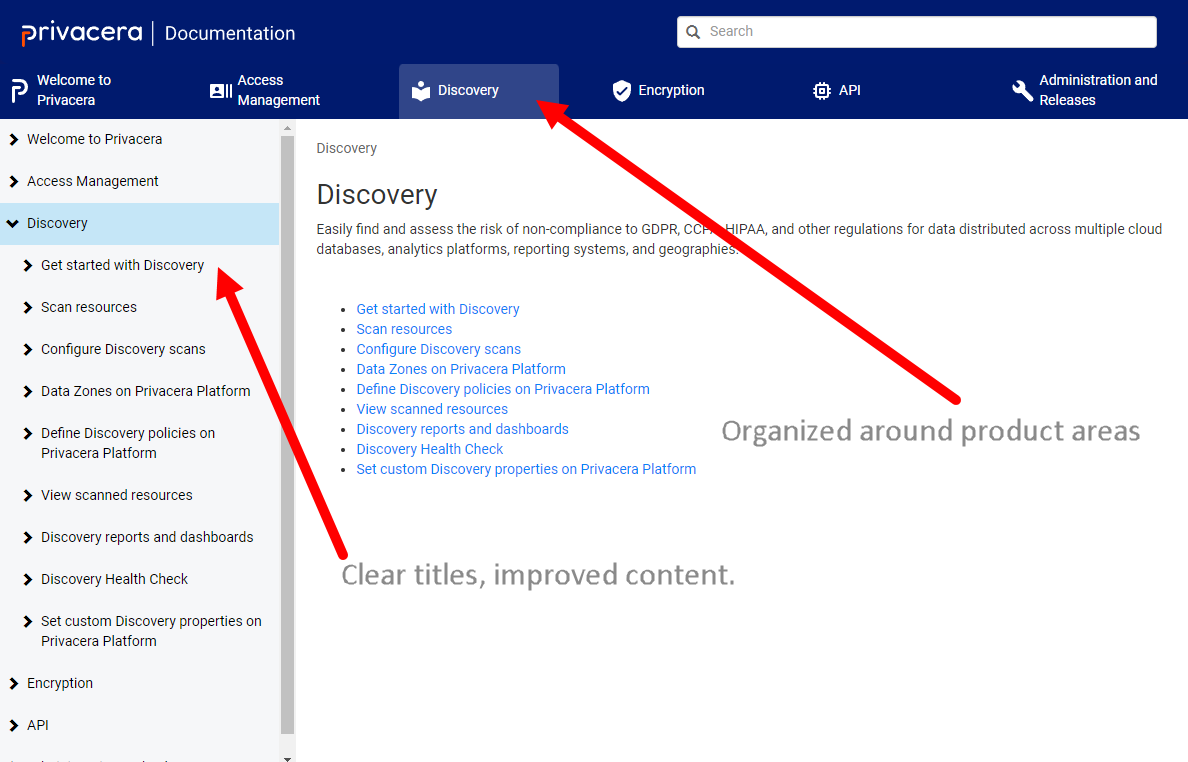The image size is (1188, 762).
Task: Select View scanned resources in sidebar tree
Action: (116, 495)
